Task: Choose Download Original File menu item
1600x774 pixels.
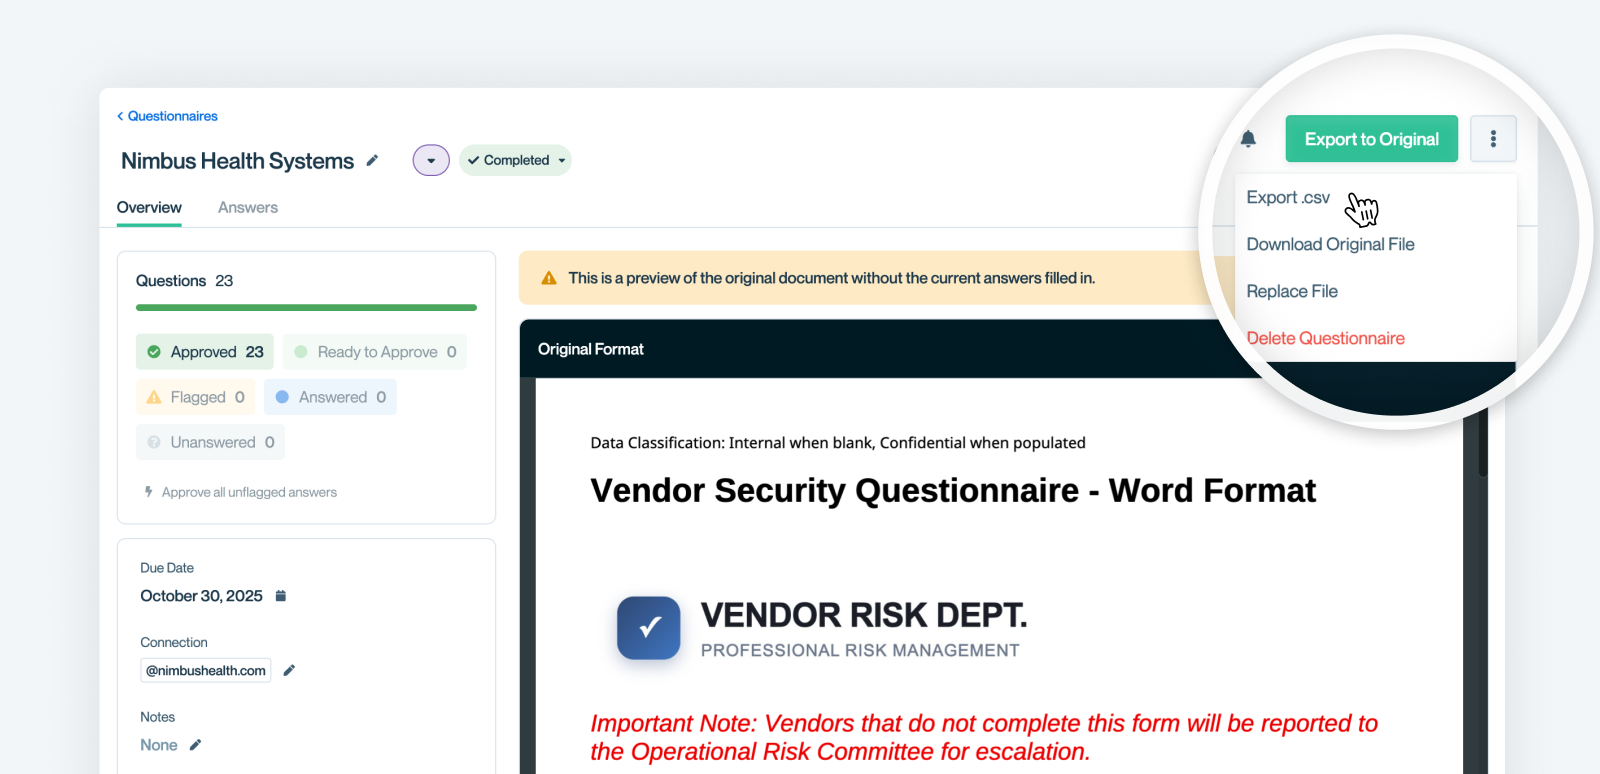Action: [1330, 244]
